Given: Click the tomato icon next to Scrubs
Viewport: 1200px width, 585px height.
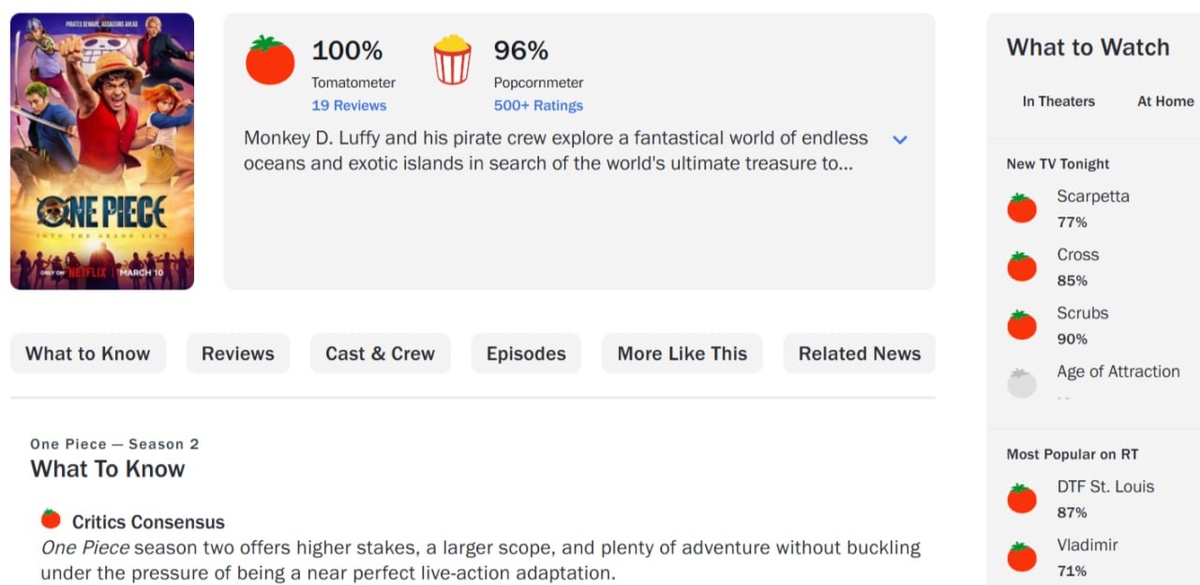Looking at the screenshot, I should (1022, 325).
